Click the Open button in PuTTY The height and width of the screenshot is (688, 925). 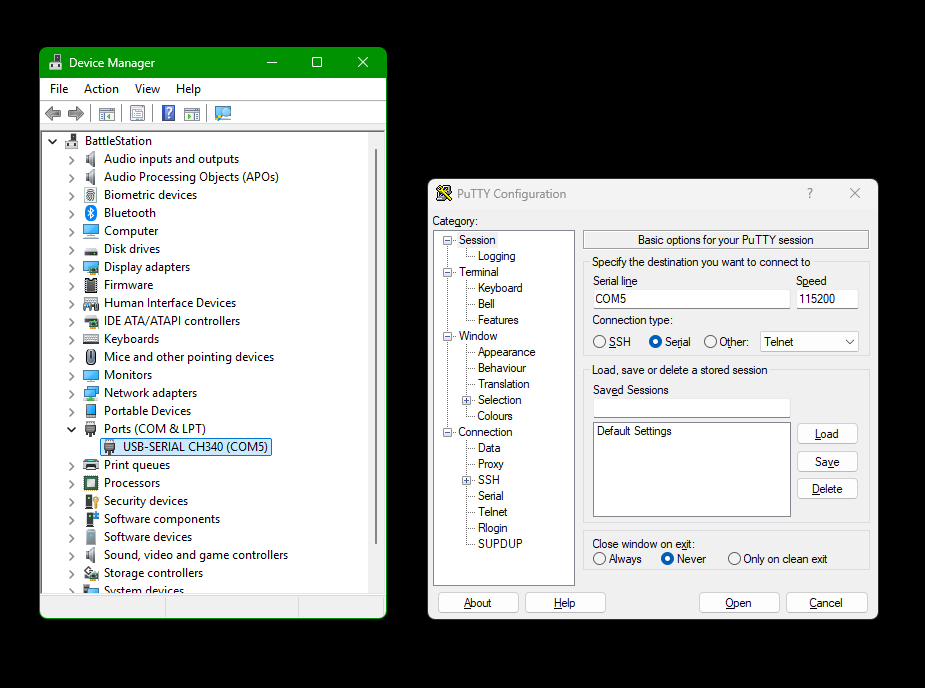pos(739,603)
